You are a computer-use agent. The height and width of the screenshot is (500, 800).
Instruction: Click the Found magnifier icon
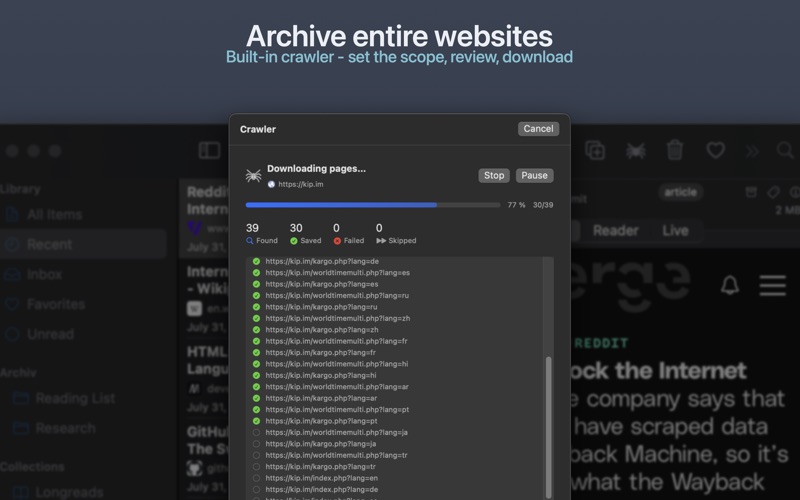click(x=249, y=240)
